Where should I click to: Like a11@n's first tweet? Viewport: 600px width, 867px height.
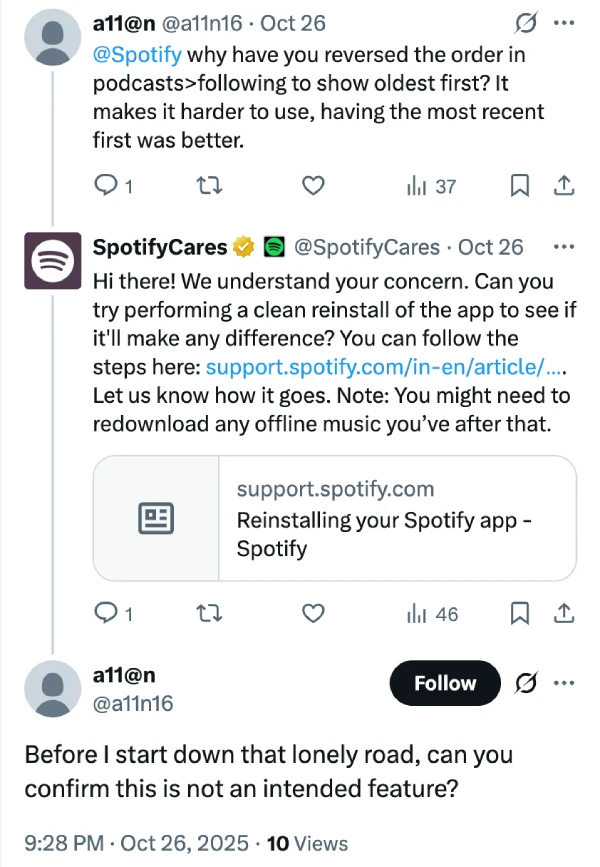tap(313, 186)
